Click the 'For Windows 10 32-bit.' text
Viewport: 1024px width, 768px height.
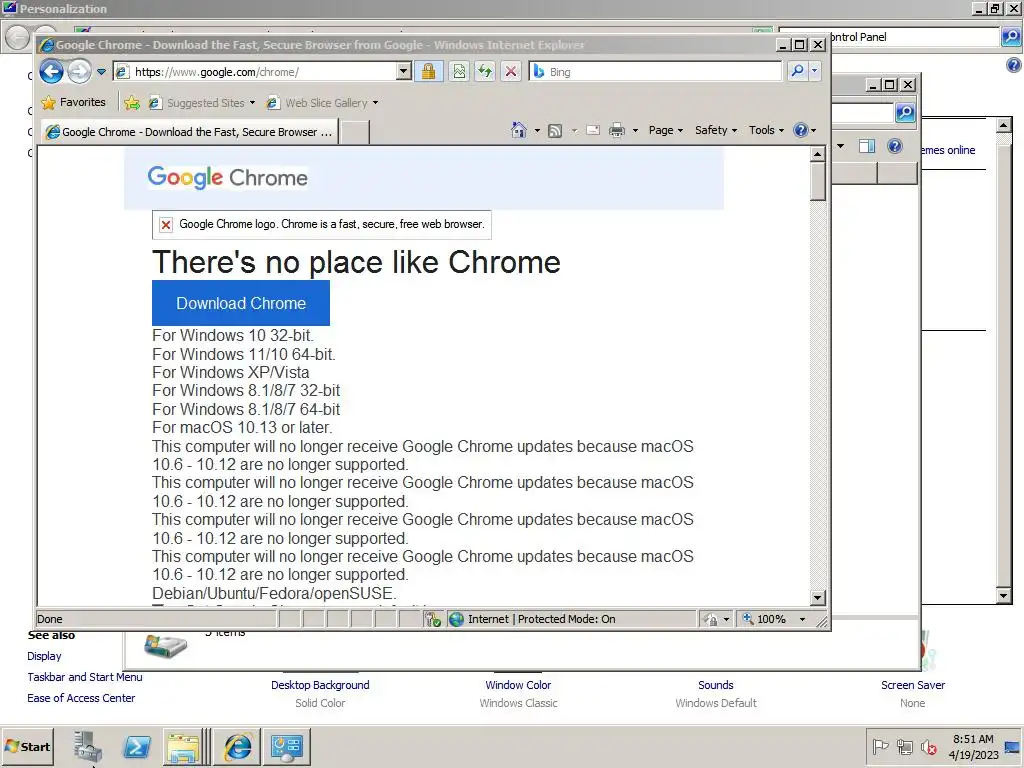232,335
